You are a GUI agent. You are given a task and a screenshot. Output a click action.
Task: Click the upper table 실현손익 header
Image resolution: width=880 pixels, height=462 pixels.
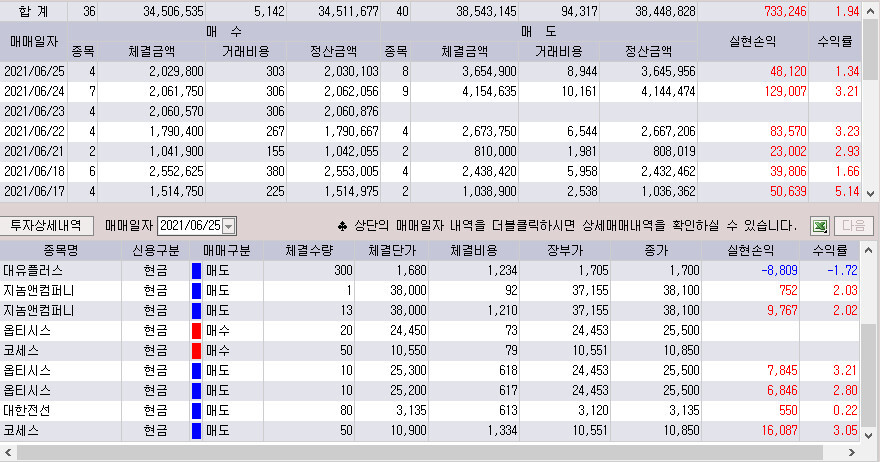coord(753,41)
